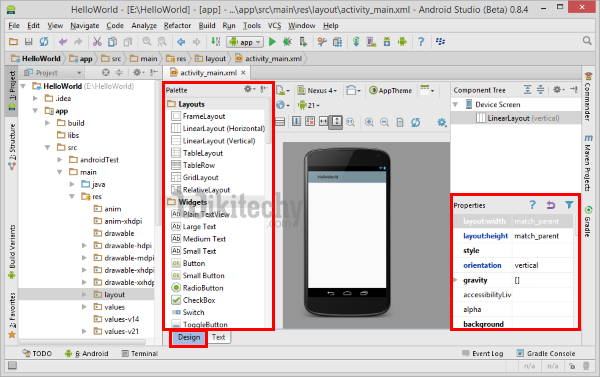Screen dimensions: 600x377
Task: Open the API level 21 dropdown
Action: coord(308,105)
